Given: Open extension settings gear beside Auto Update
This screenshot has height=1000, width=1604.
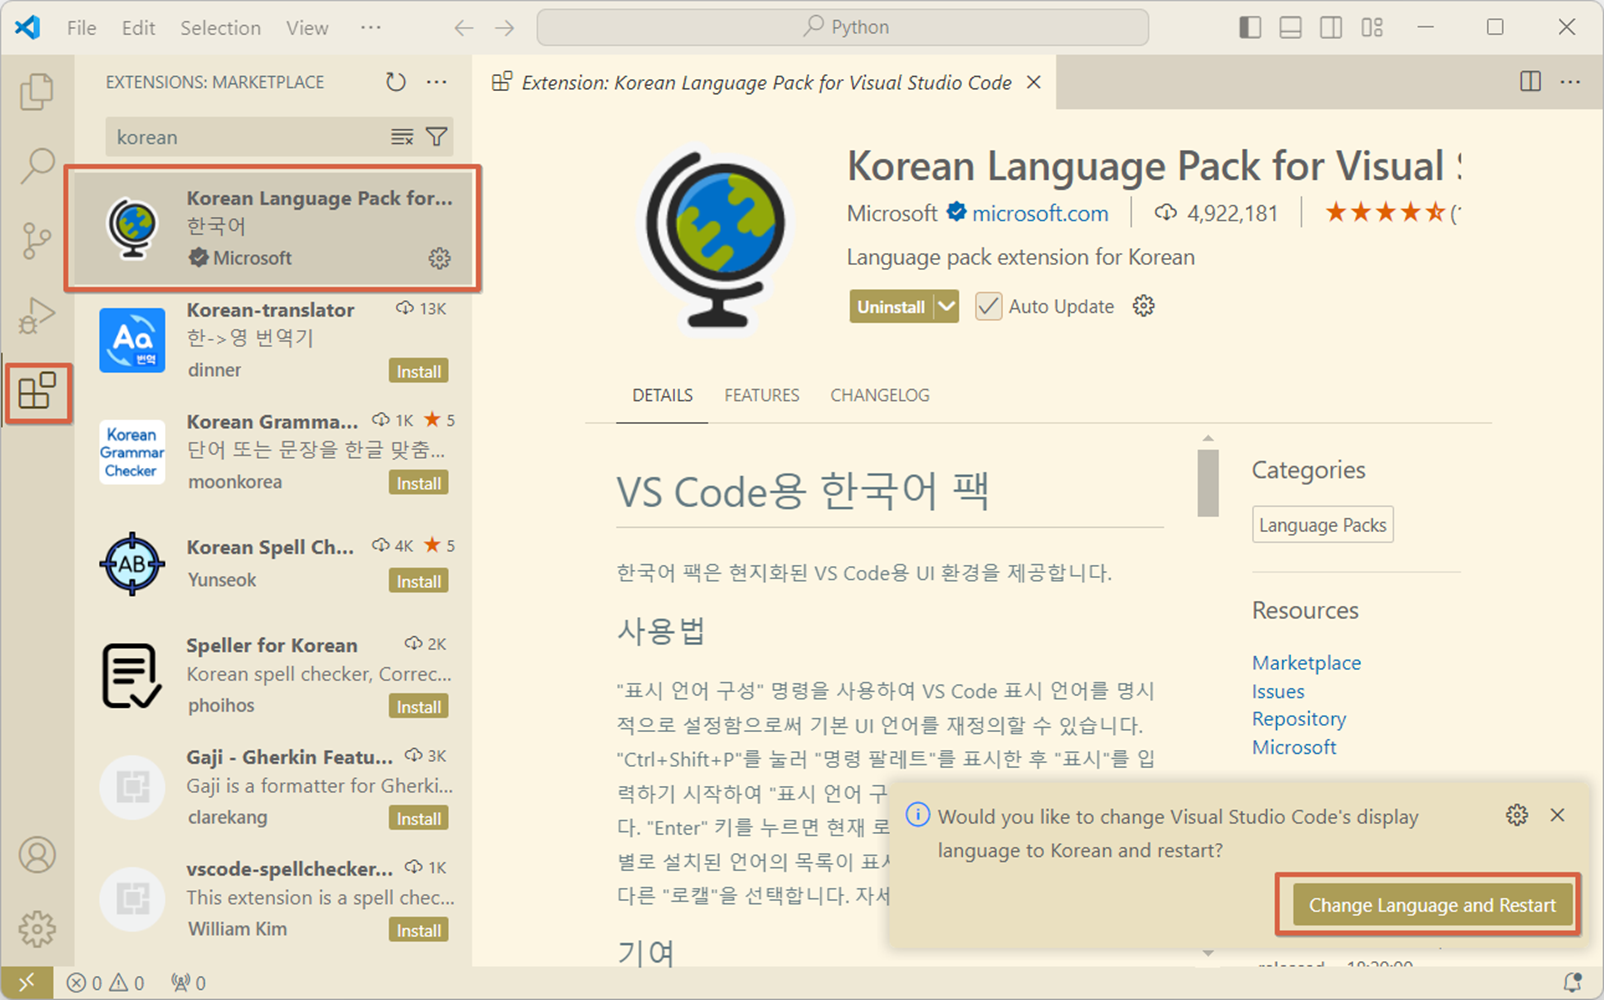Looking at the screenshot, I should coord(1144,306).
